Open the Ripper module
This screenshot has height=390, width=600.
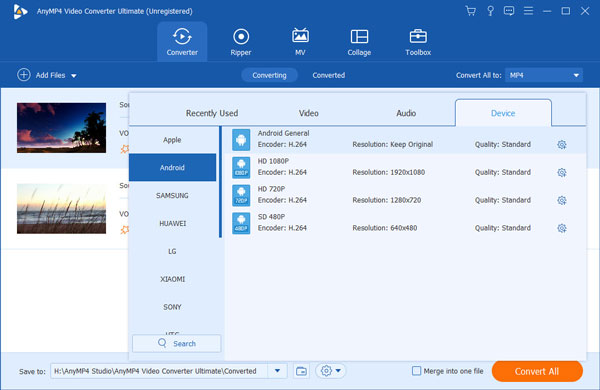tap(241, 42)
